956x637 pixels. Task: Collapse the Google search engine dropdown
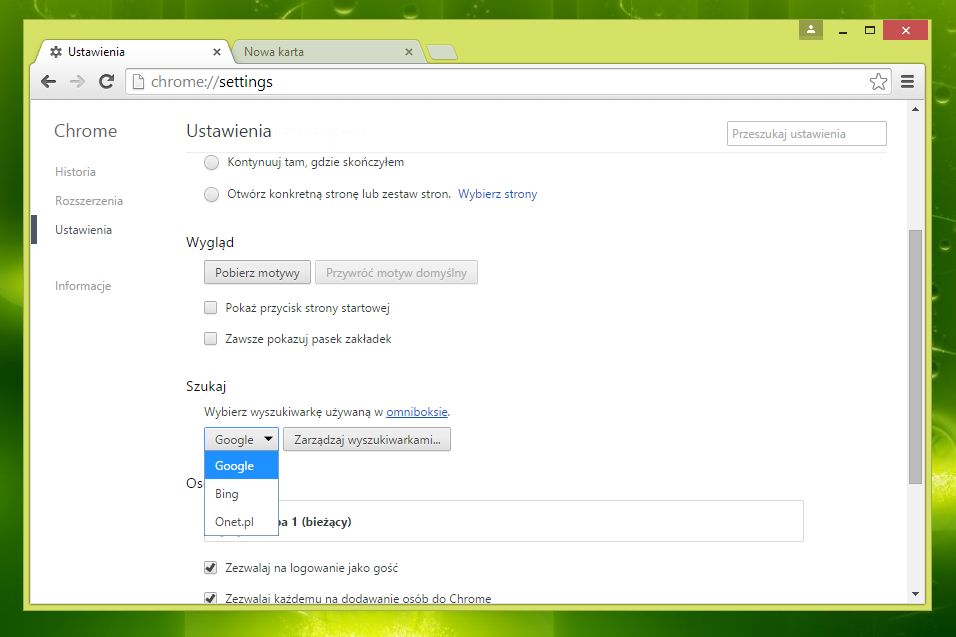[x=241, y=439]
